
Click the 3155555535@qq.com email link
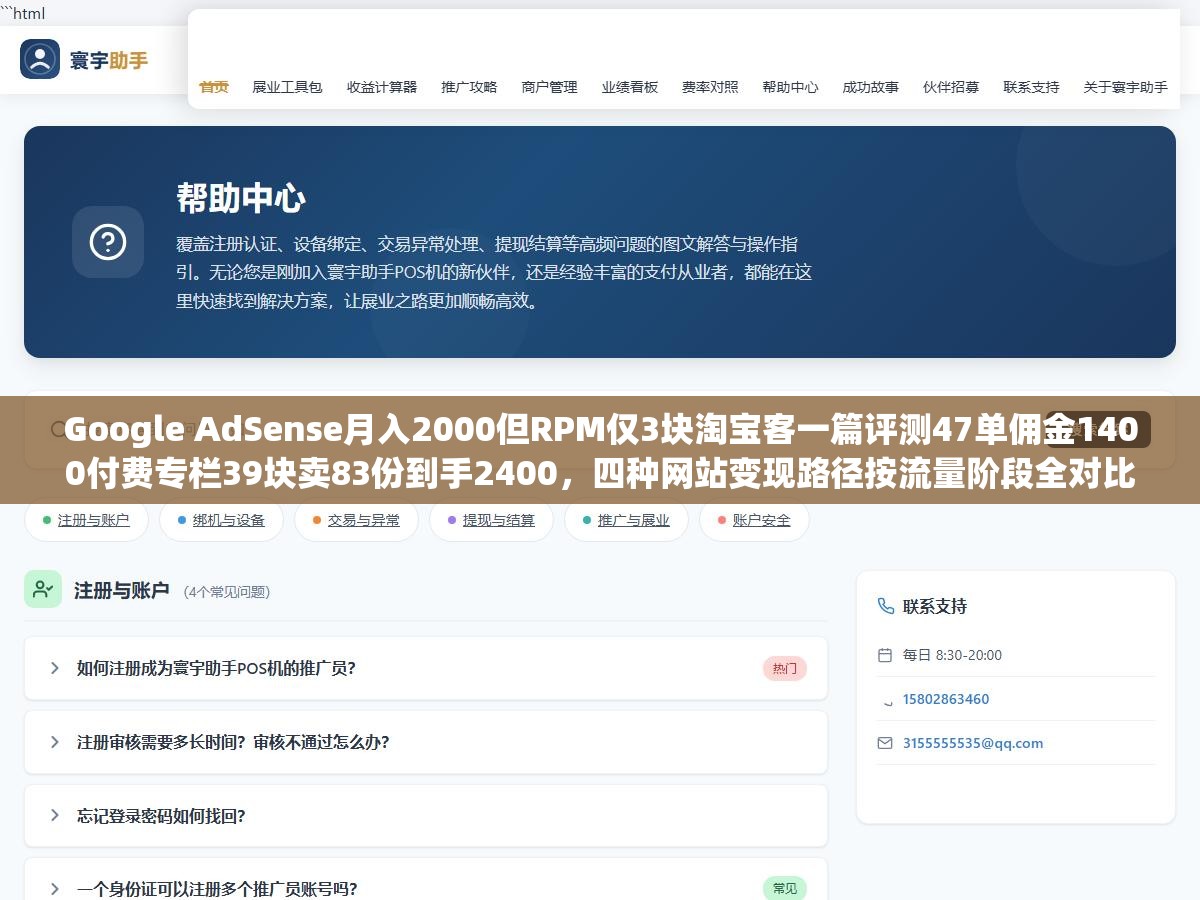973,743
